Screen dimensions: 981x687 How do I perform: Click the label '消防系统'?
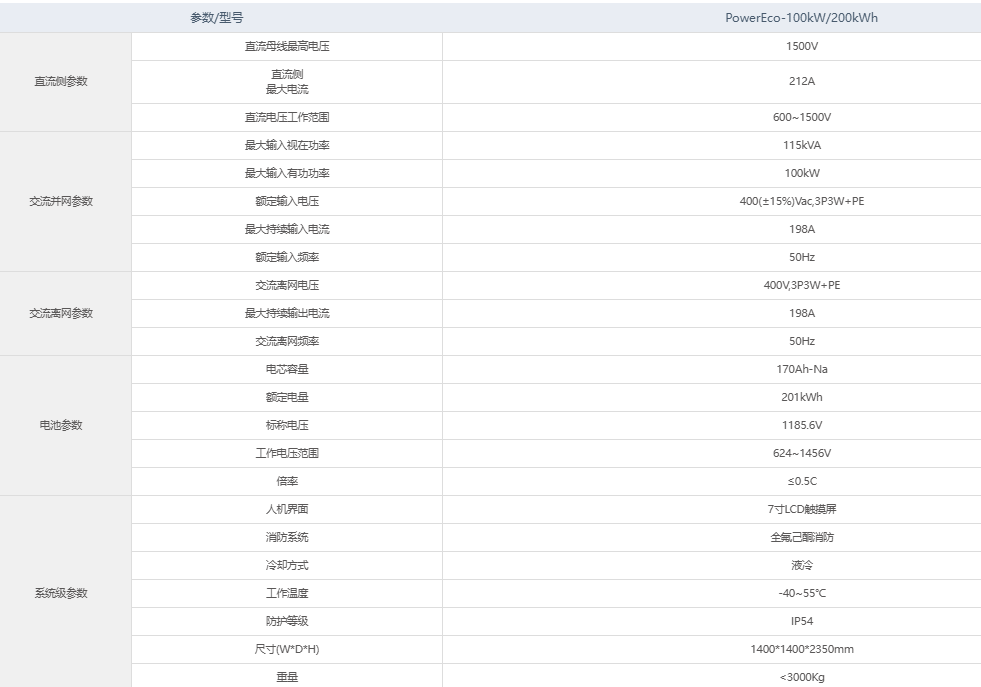pyautogui.click(x=287, y=538)
